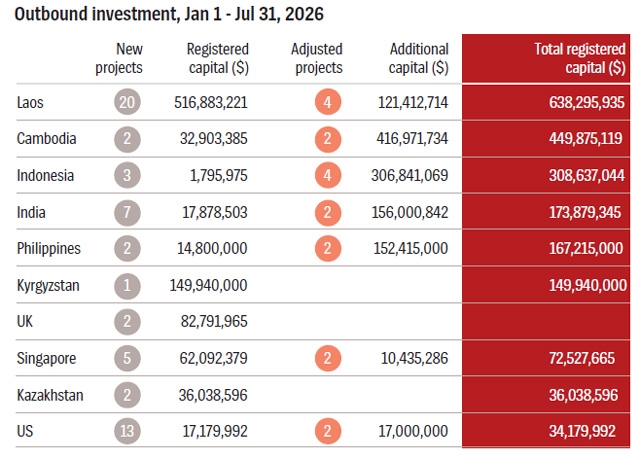640x459 pixels.
Task: Select India's gray circle showing 7
Action: coord(127,213)
